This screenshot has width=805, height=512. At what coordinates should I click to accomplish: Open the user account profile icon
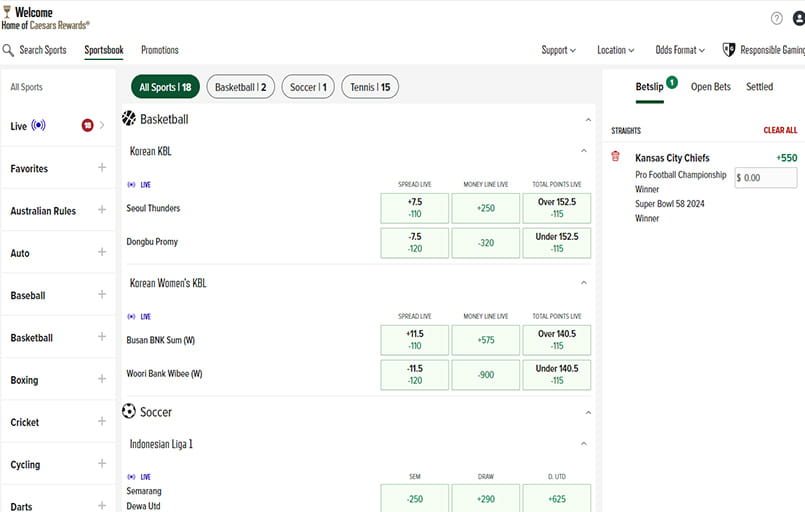coord(799,18)
